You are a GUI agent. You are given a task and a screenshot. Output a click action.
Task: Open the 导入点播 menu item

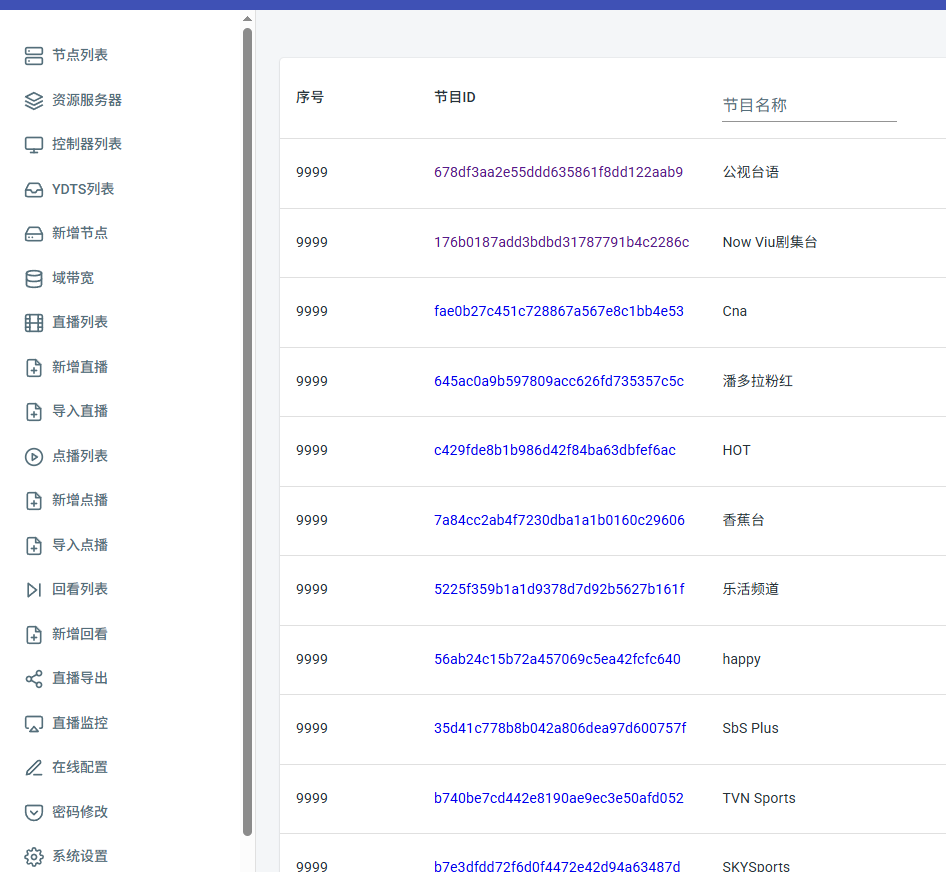click(x=80, y=545)
